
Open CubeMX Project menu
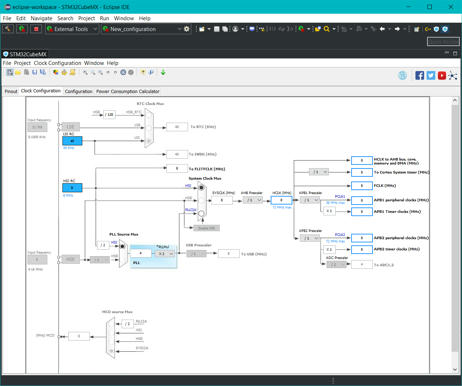point(22,63)
